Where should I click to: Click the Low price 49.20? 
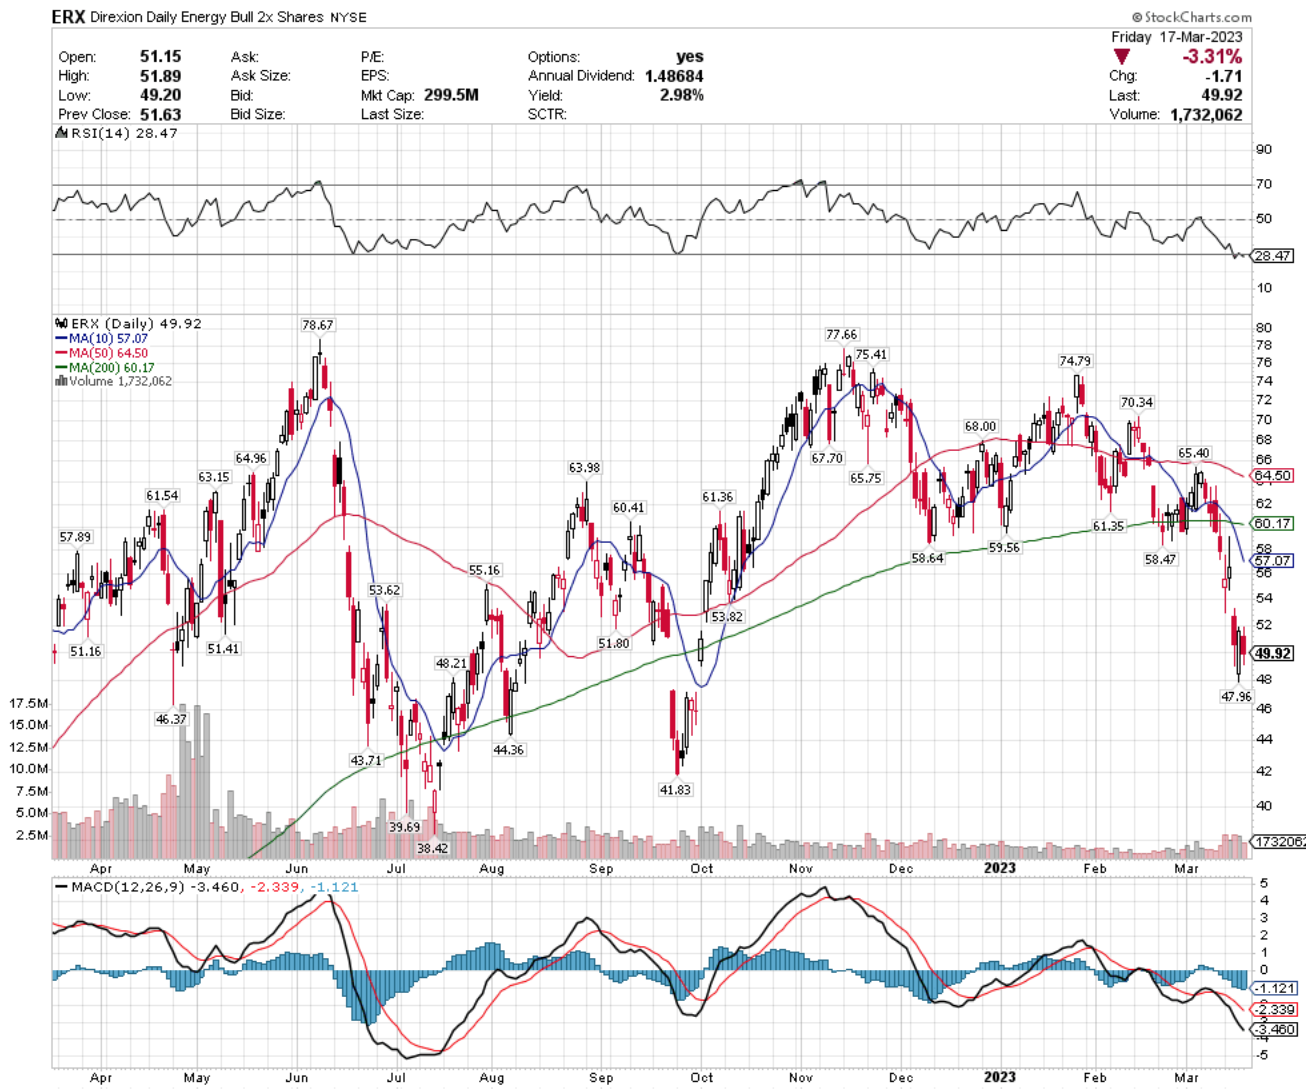161,95
